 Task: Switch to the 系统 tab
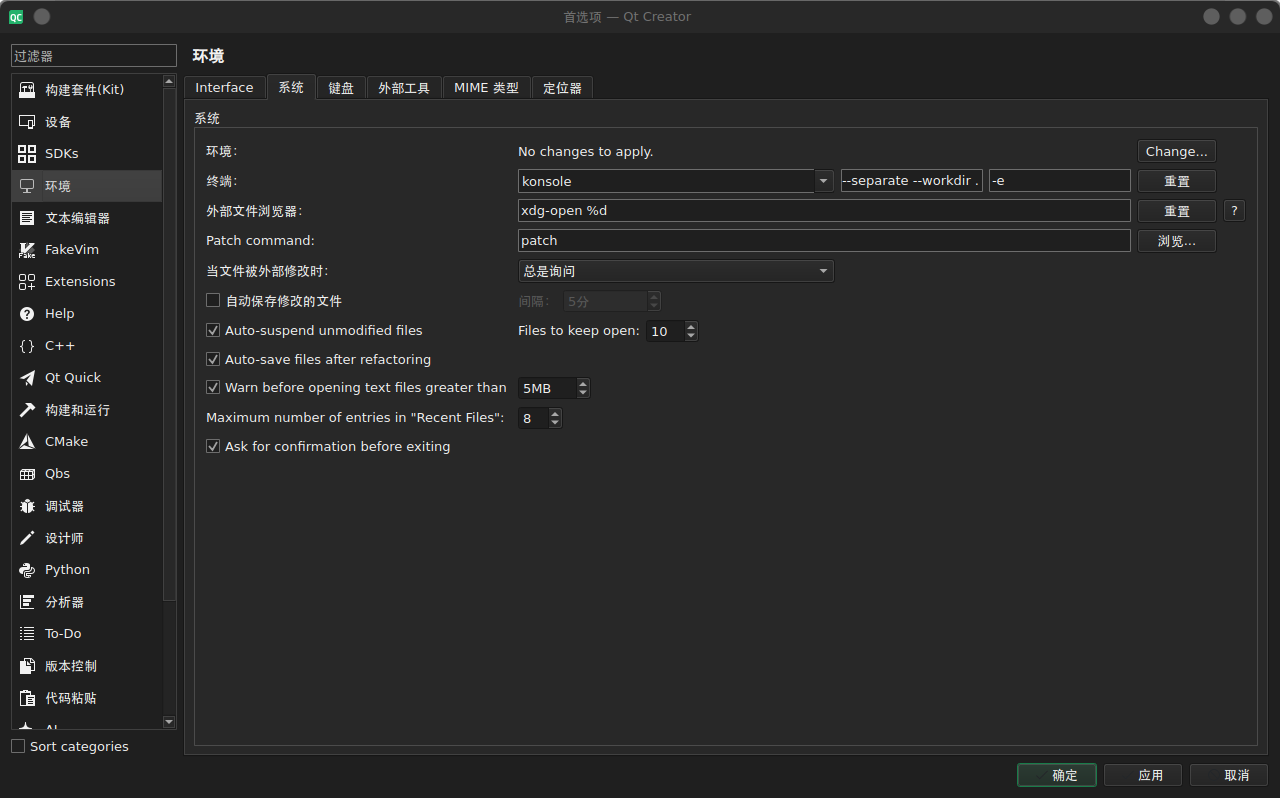click(x=291, y=87)
